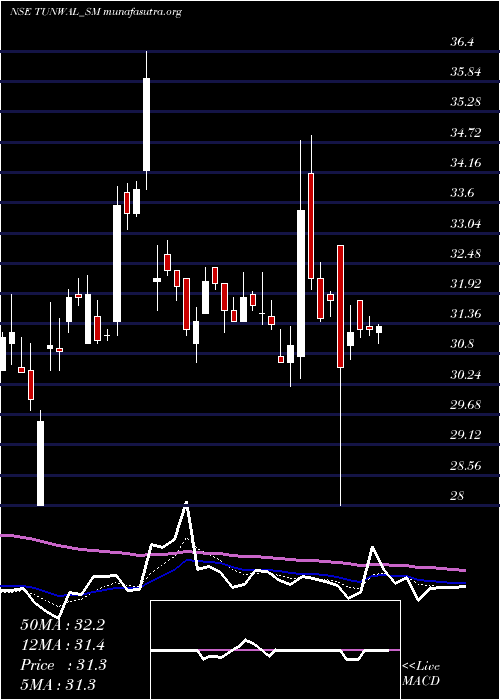Viewport: 500px width, 700px height.
Task: Click the 32.48 price axis label
Action: 466,254
